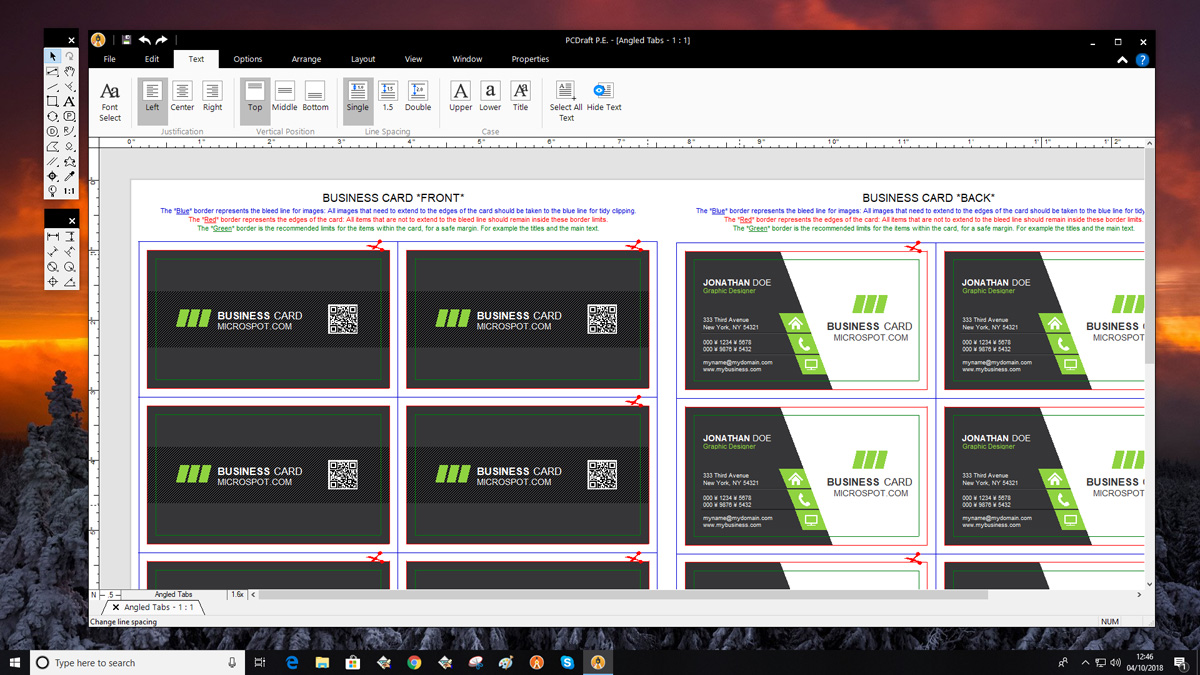Open Skype from the taskbar

[568, 662]
